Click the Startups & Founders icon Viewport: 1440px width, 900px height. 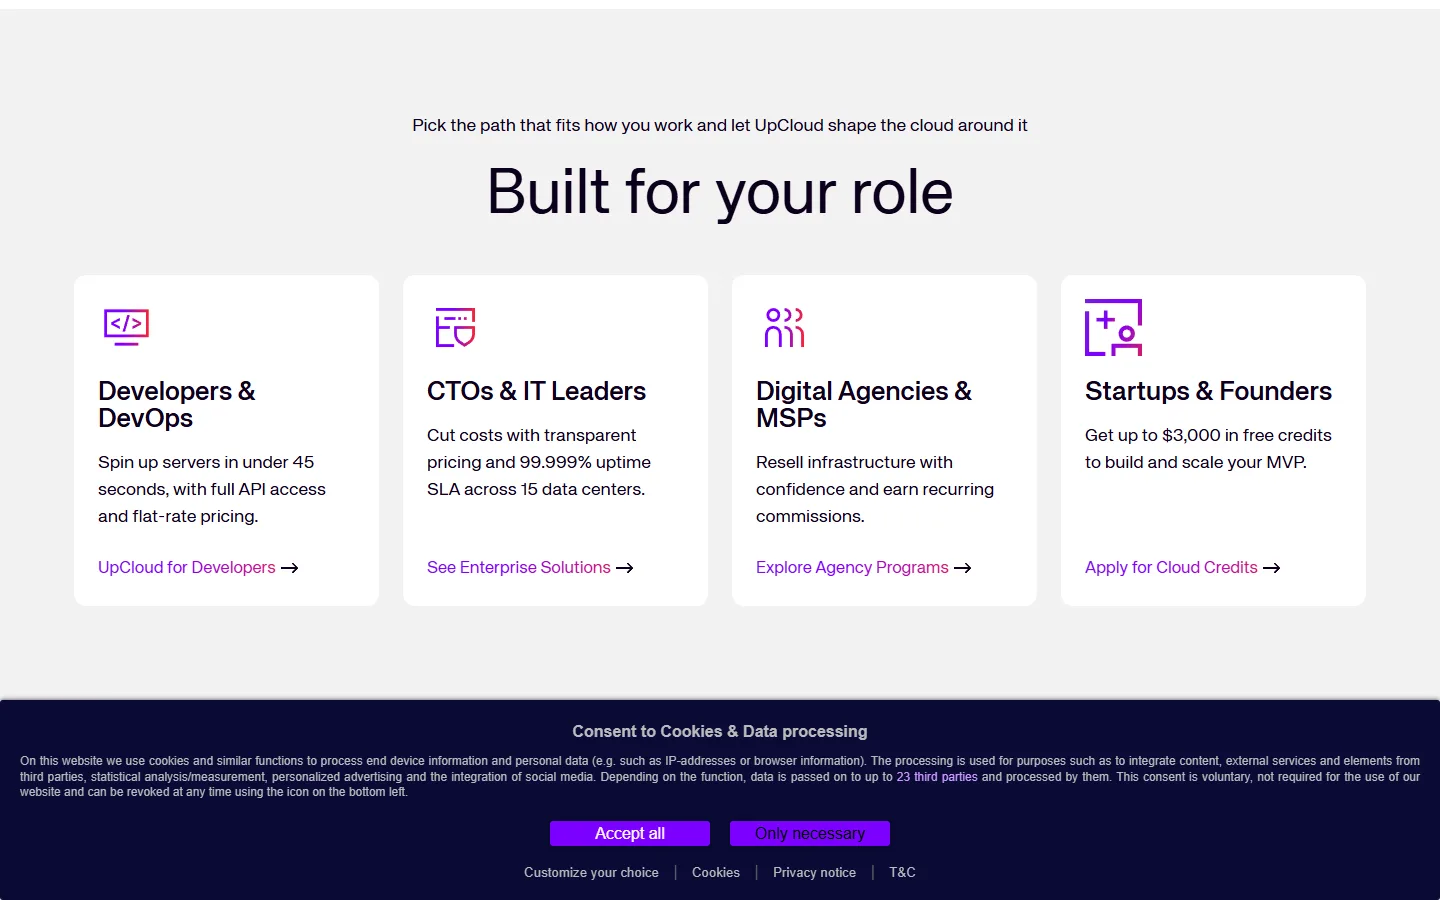click(1113, 327)
